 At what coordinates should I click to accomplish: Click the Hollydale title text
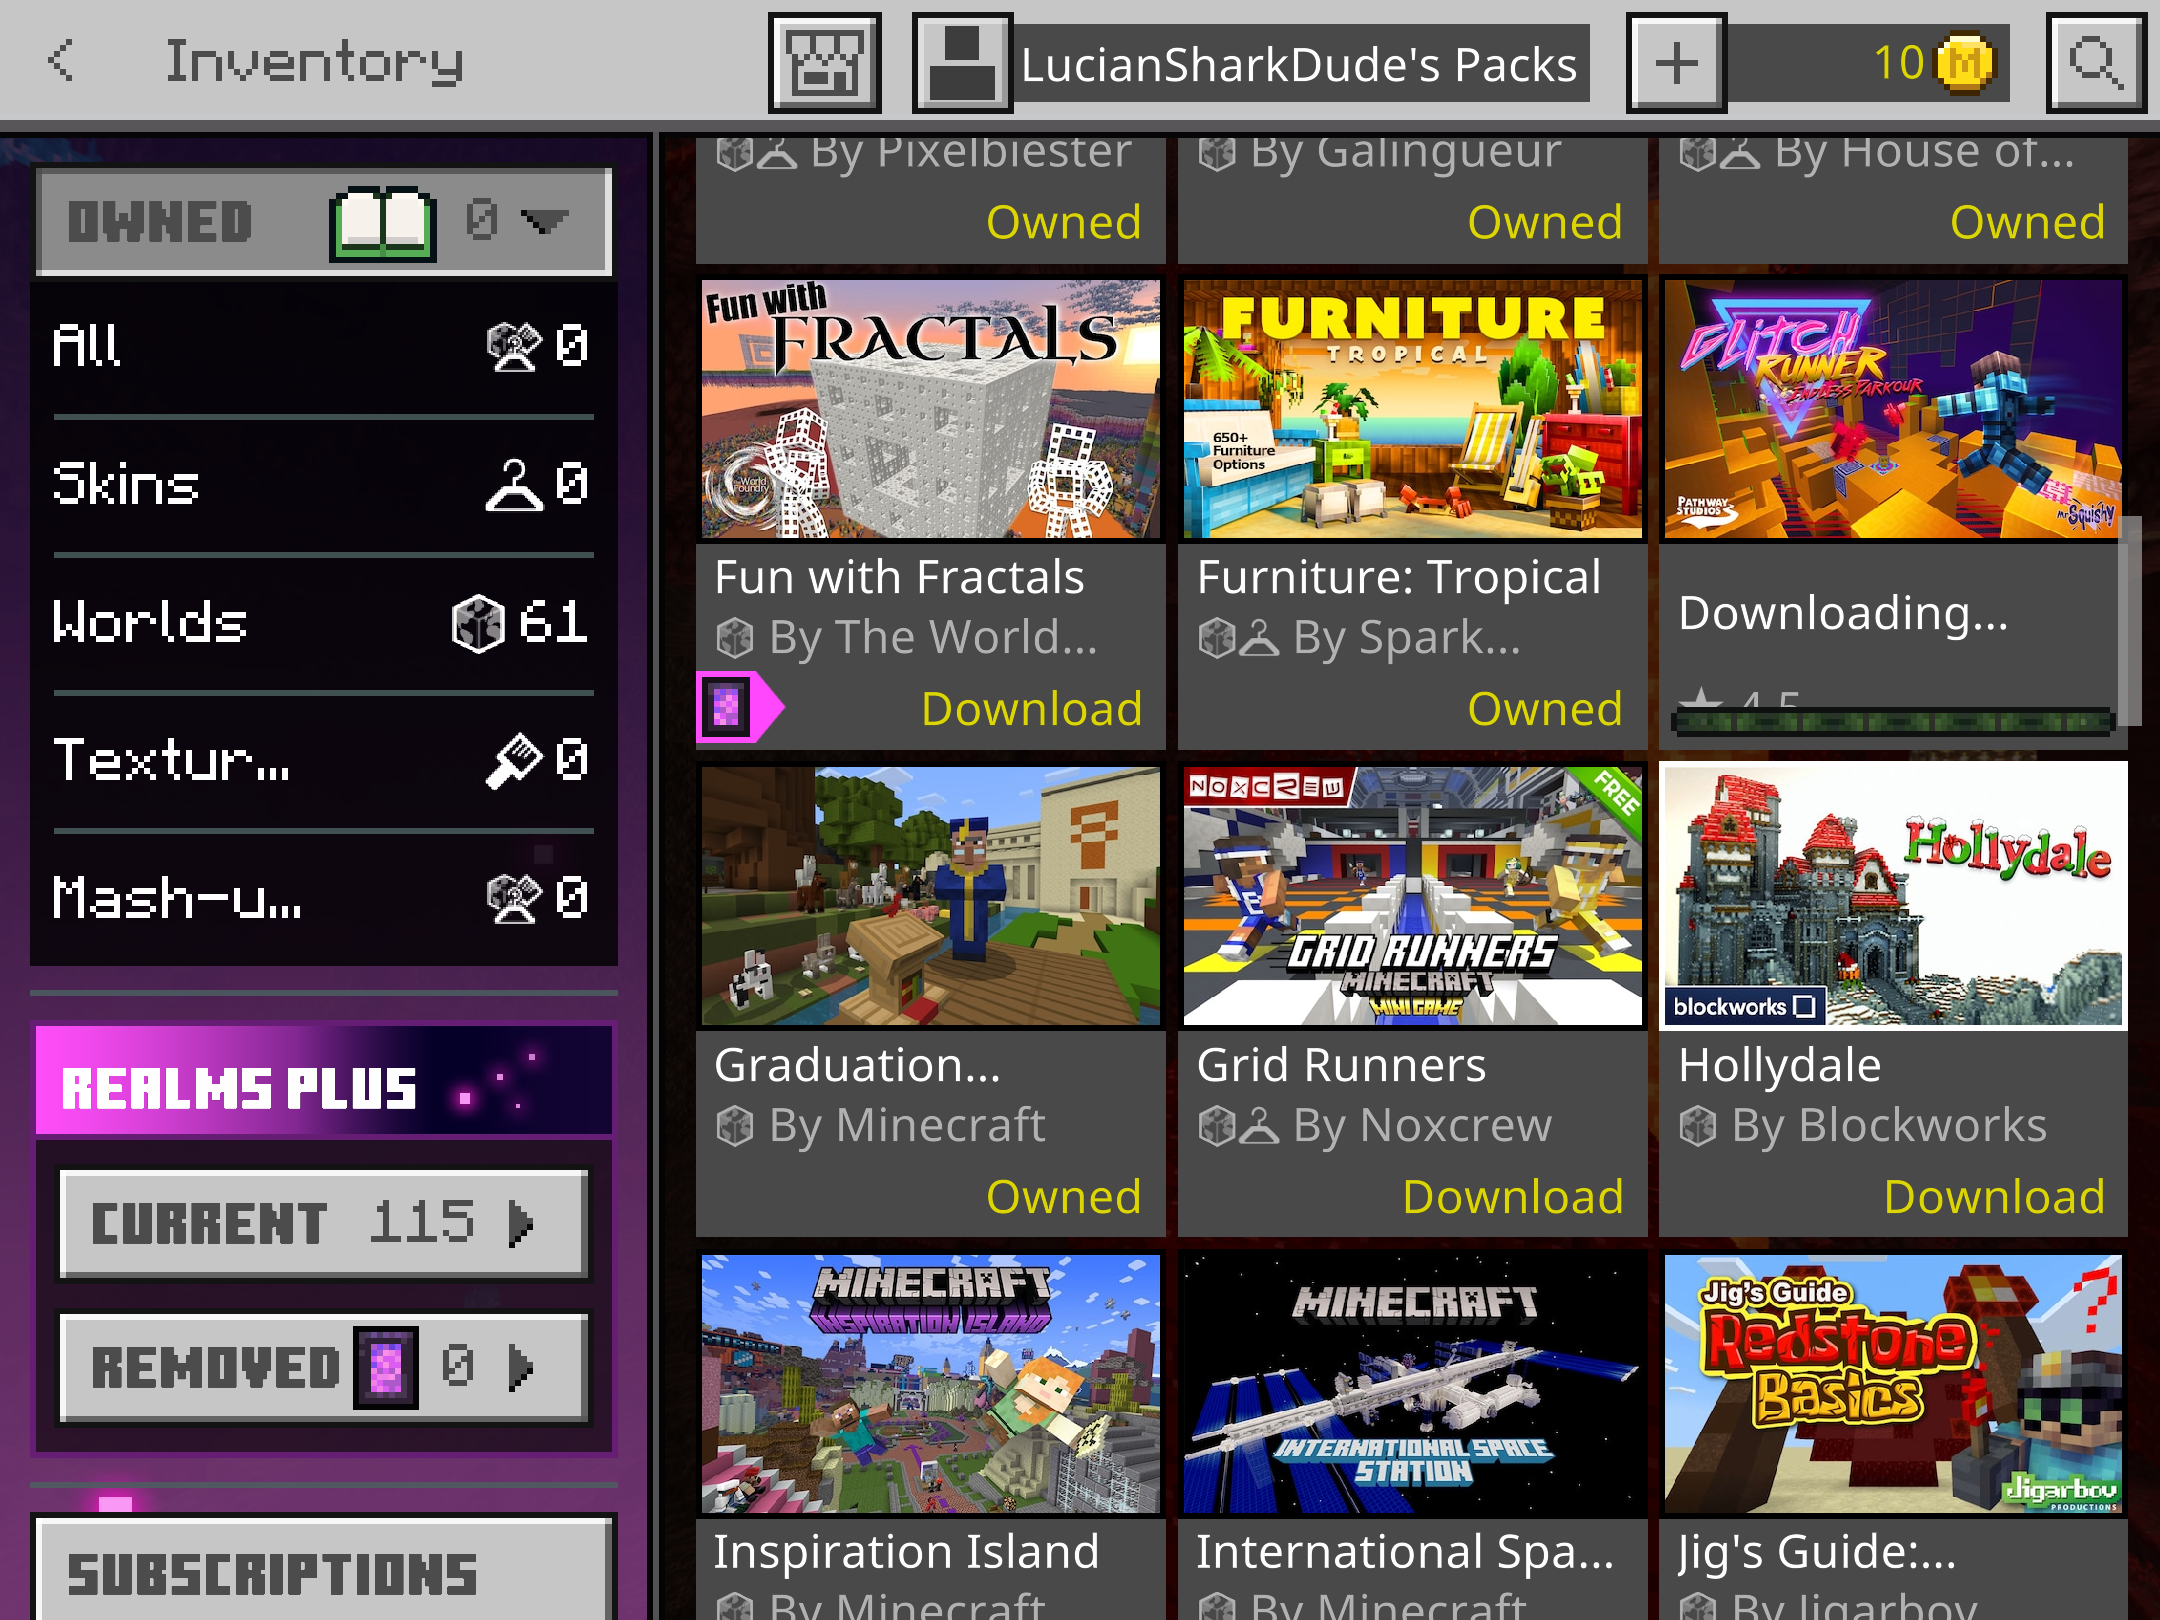[x=1779, y=1065]
